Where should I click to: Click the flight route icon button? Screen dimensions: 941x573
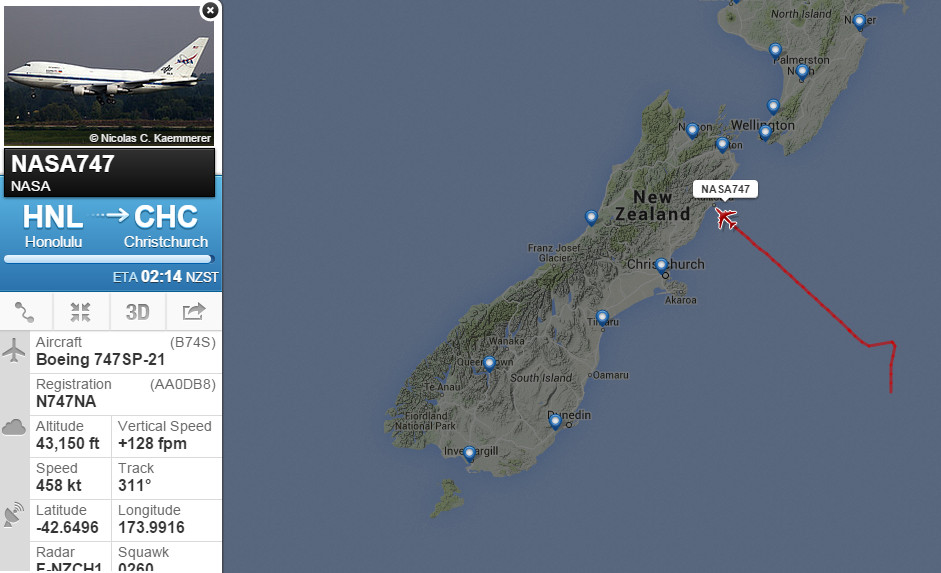pos(25,311)
